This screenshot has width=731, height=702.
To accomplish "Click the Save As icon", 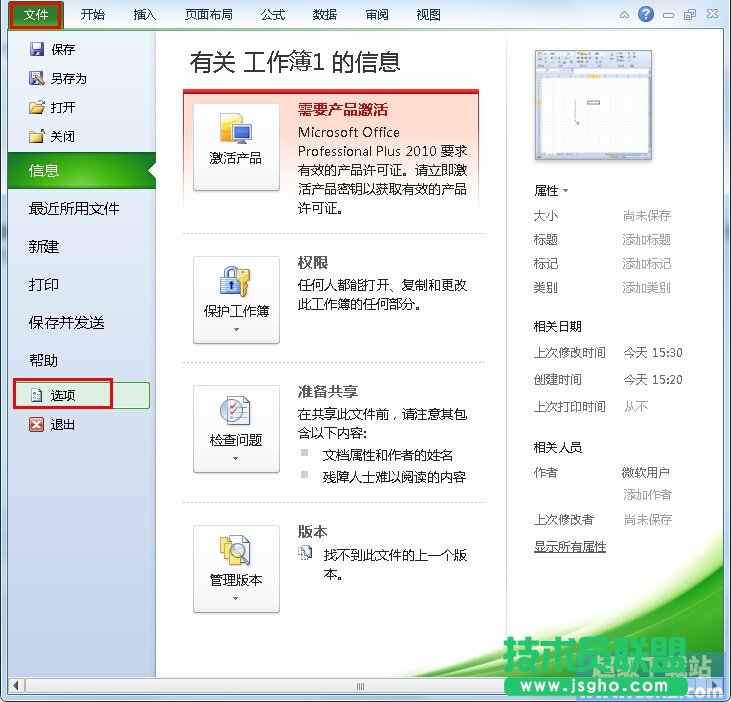I will tap(36, 78).
